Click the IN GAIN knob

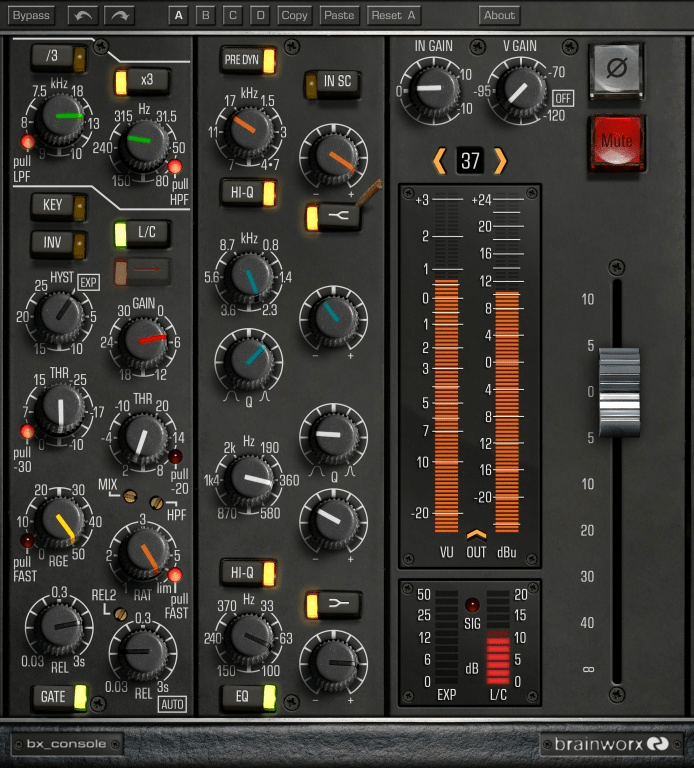433,89
